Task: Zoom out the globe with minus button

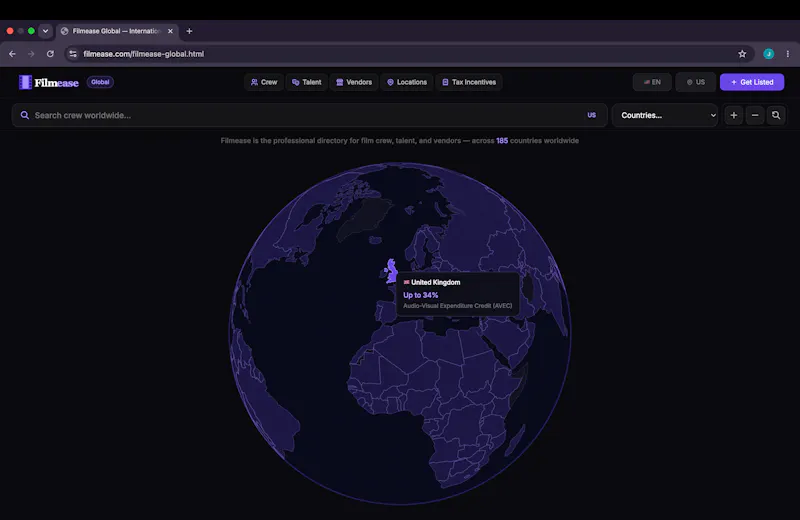Action: [x=755, y=115]
